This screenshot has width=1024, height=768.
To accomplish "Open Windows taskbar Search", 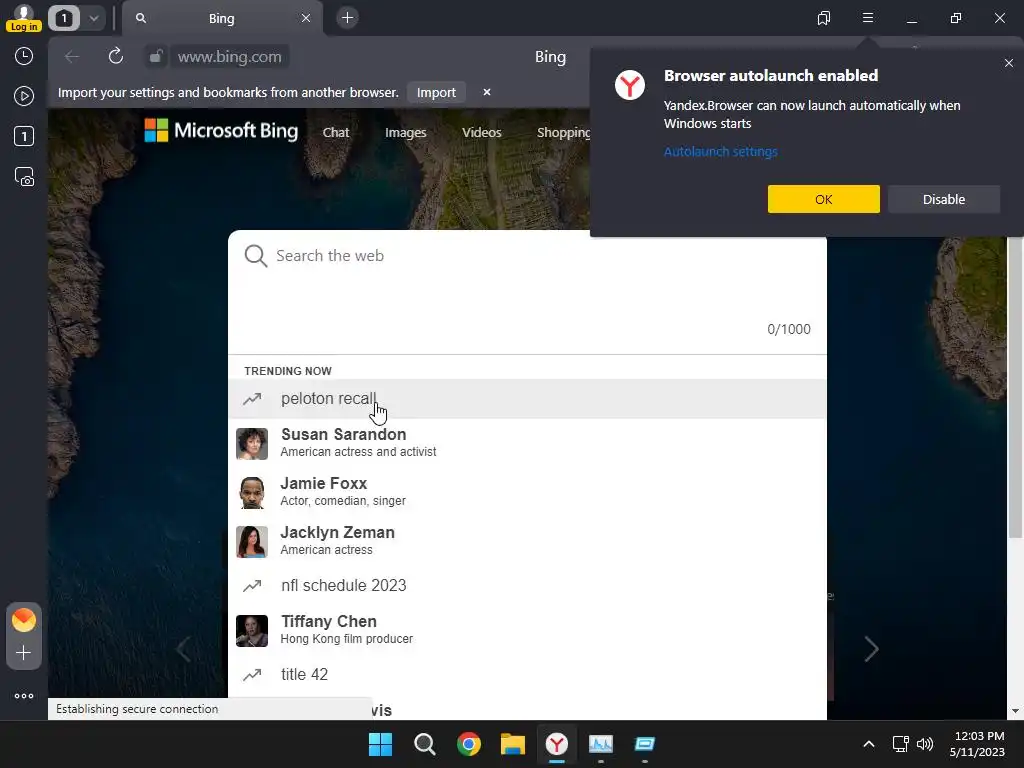I will 424,744.
